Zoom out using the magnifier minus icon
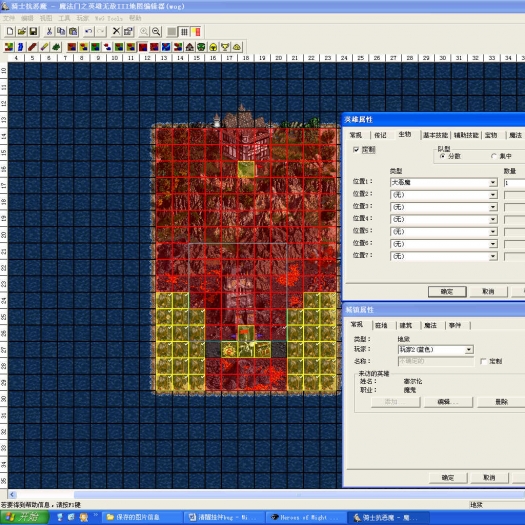The height and width of the screenshot is (525, 525). coord(156,31)
